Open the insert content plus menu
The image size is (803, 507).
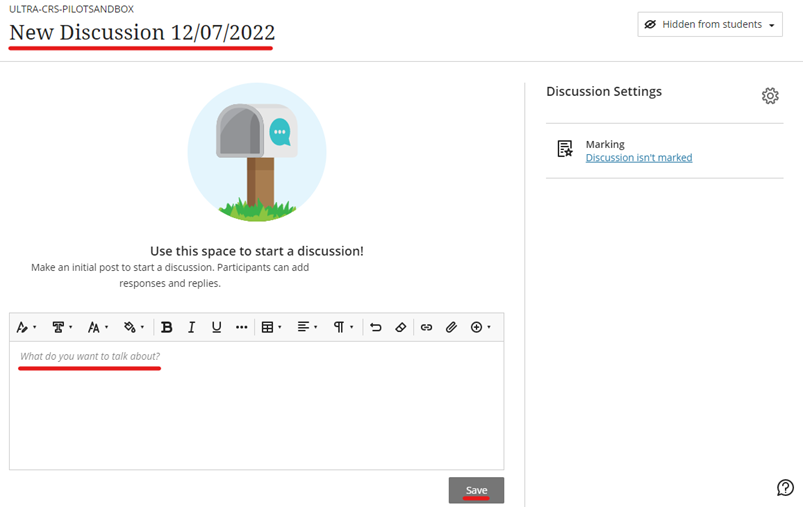pyautogui.click(x=476, y=327)
